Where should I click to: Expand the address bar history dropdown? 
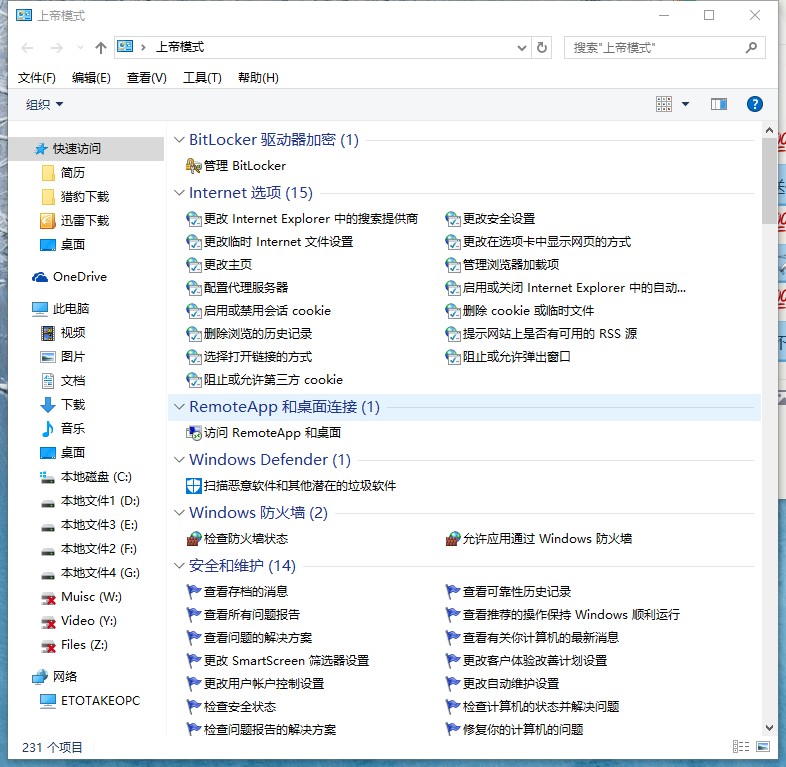point(522,48)
